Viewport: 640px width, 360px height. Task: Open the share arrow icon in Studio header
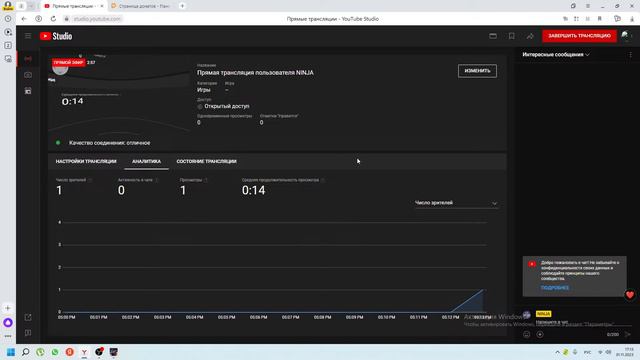530,36
